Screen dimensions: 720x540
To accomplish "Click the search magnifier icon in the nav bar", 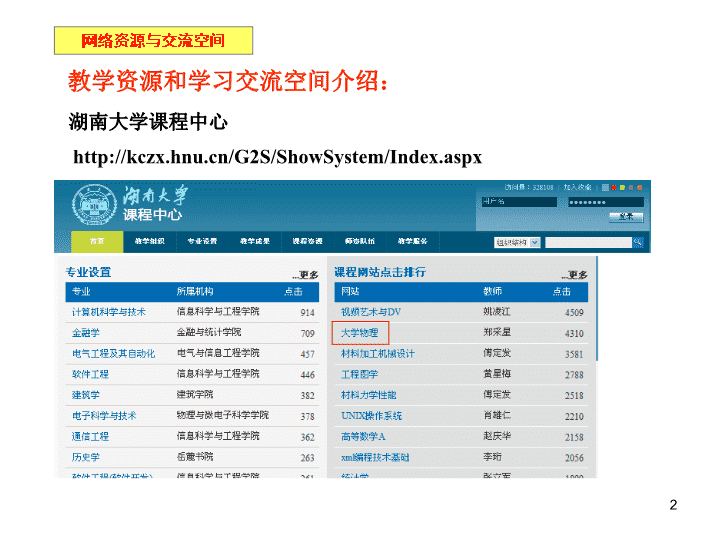I will tap(638, 242).
